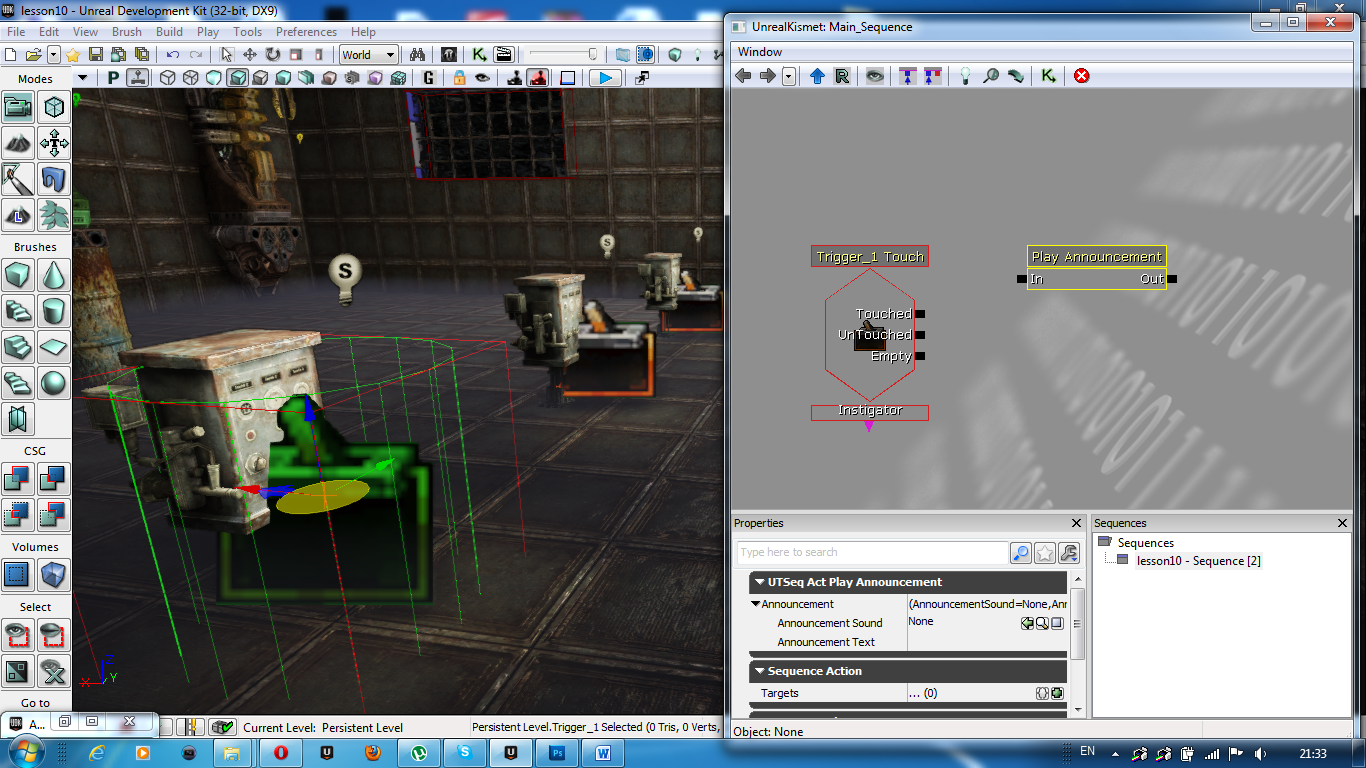Open the Tools menu
The height and width of the screenshot is (768, 1366).
coord(247,32)
